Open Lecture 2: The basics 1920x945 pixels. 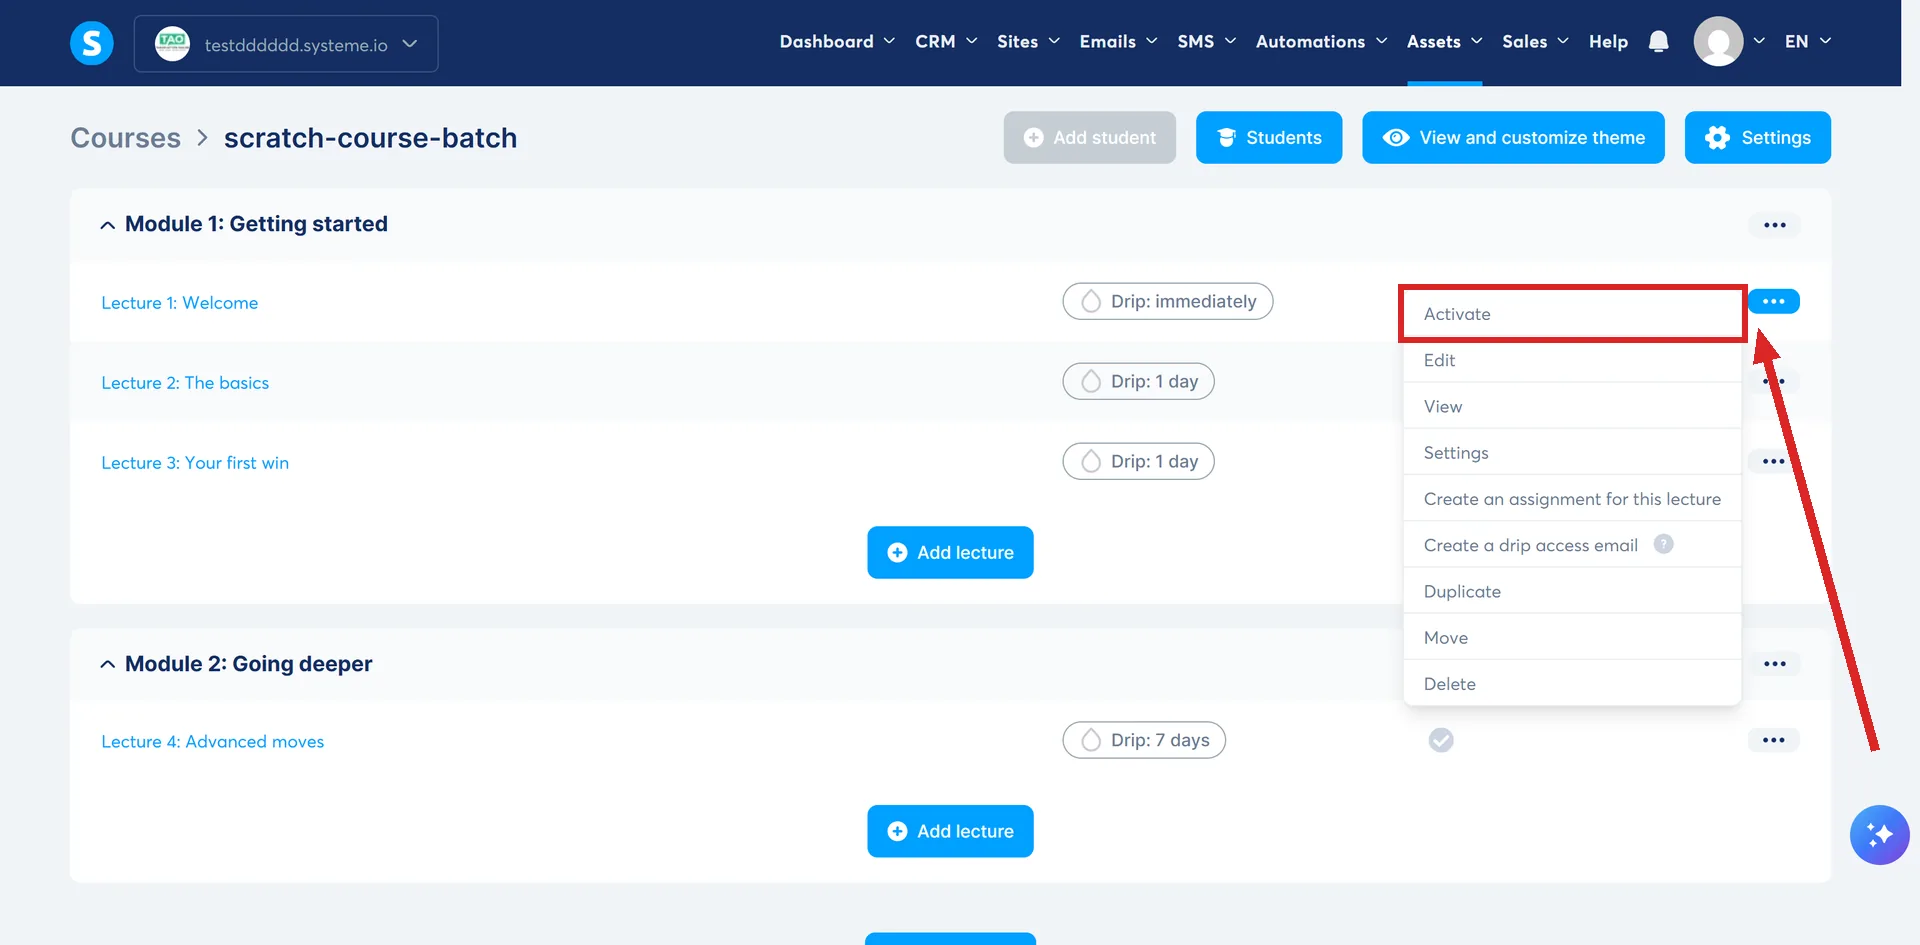tap(185, 383)
